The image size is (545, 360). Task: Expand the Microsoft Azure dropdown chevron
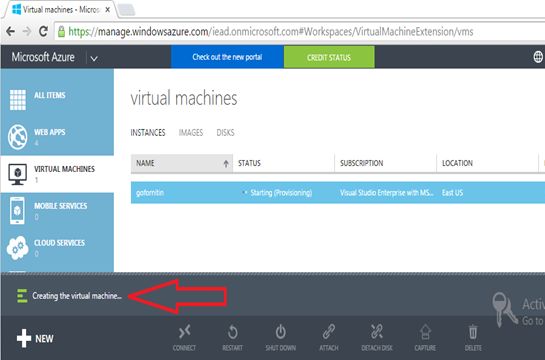[94, 59]
